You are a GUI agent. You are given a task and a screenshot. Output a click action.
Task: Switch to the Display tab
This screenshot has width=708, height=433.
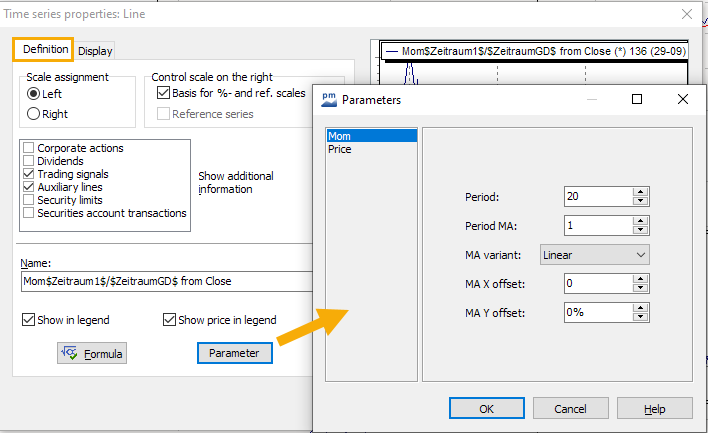95,51
